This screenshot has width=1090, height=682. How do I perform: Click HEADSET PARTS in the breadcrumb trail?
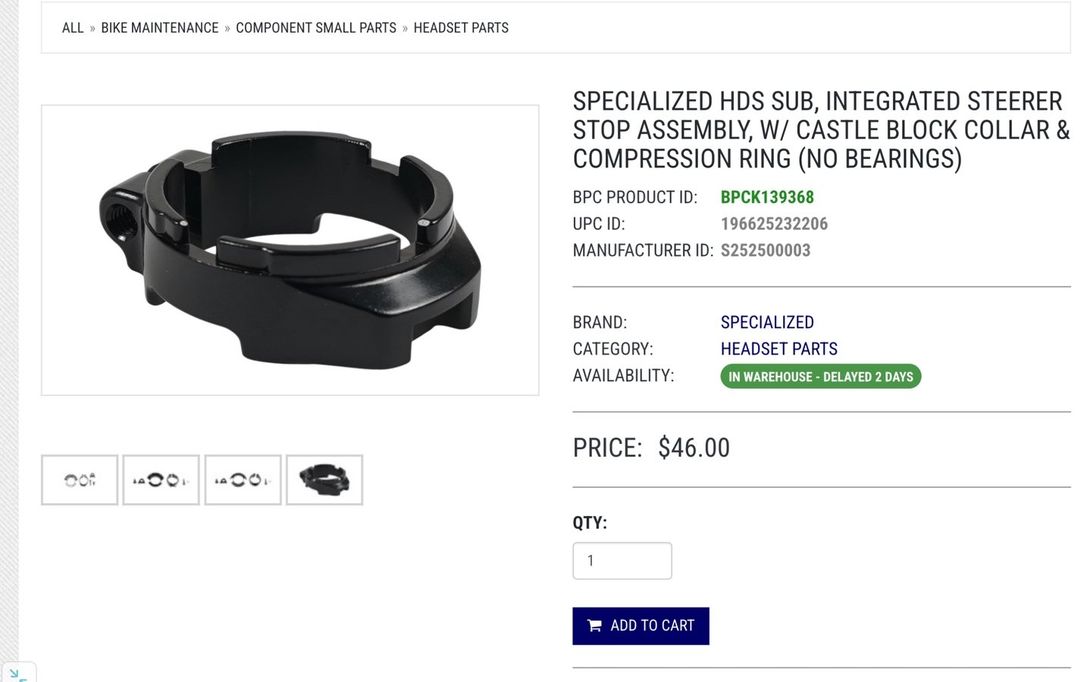click(461, 28)
